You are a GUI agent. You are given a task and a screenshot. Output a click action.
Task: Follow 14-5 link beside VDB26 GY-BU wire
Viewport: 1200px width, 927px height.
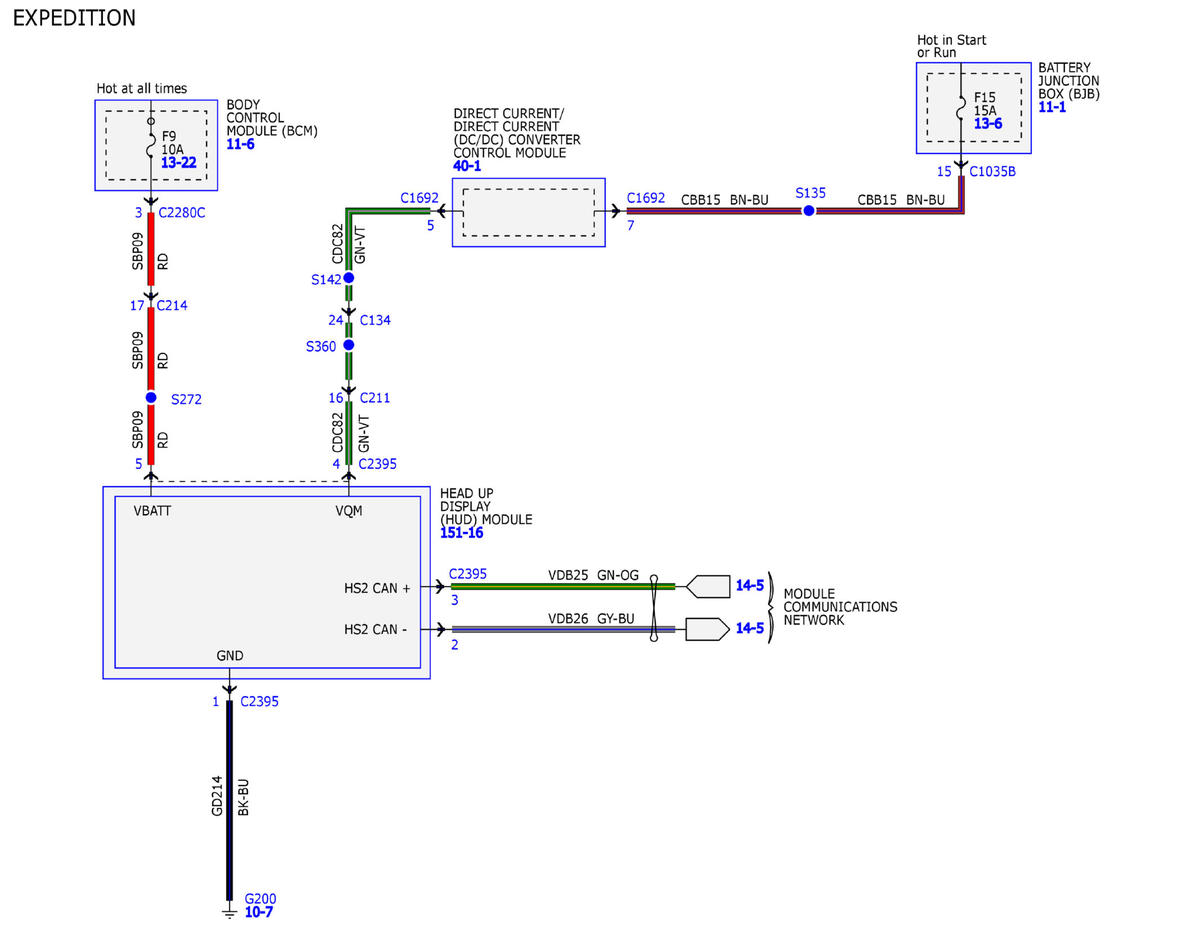(x=750, y=628)
